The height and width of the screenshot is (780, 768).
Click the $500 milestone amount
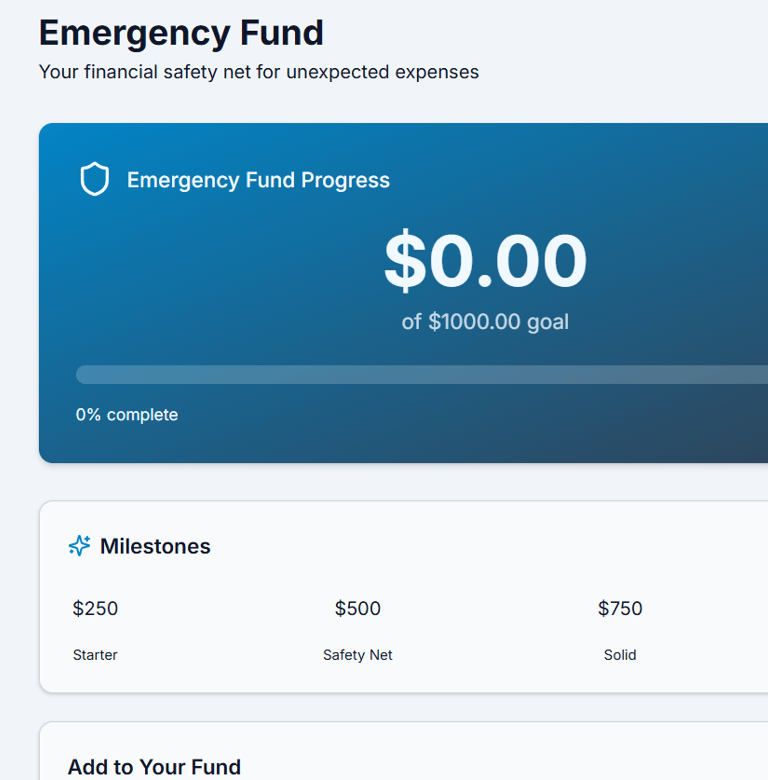pos(358,608)
